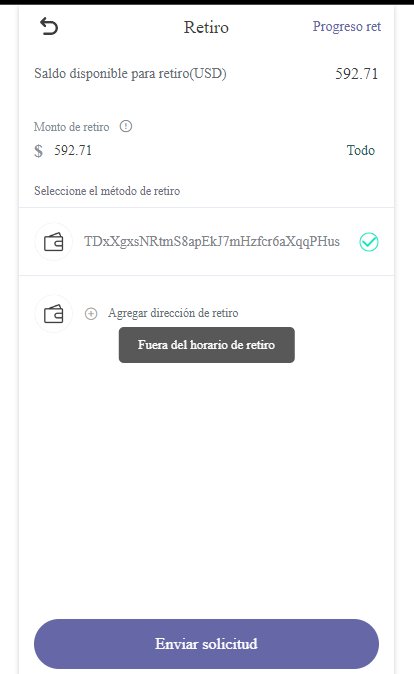Click wallet icon beside the TDxXgxs address
Image resolution: width=414 pixels, height=674 pixels.
tap(54, 242)
